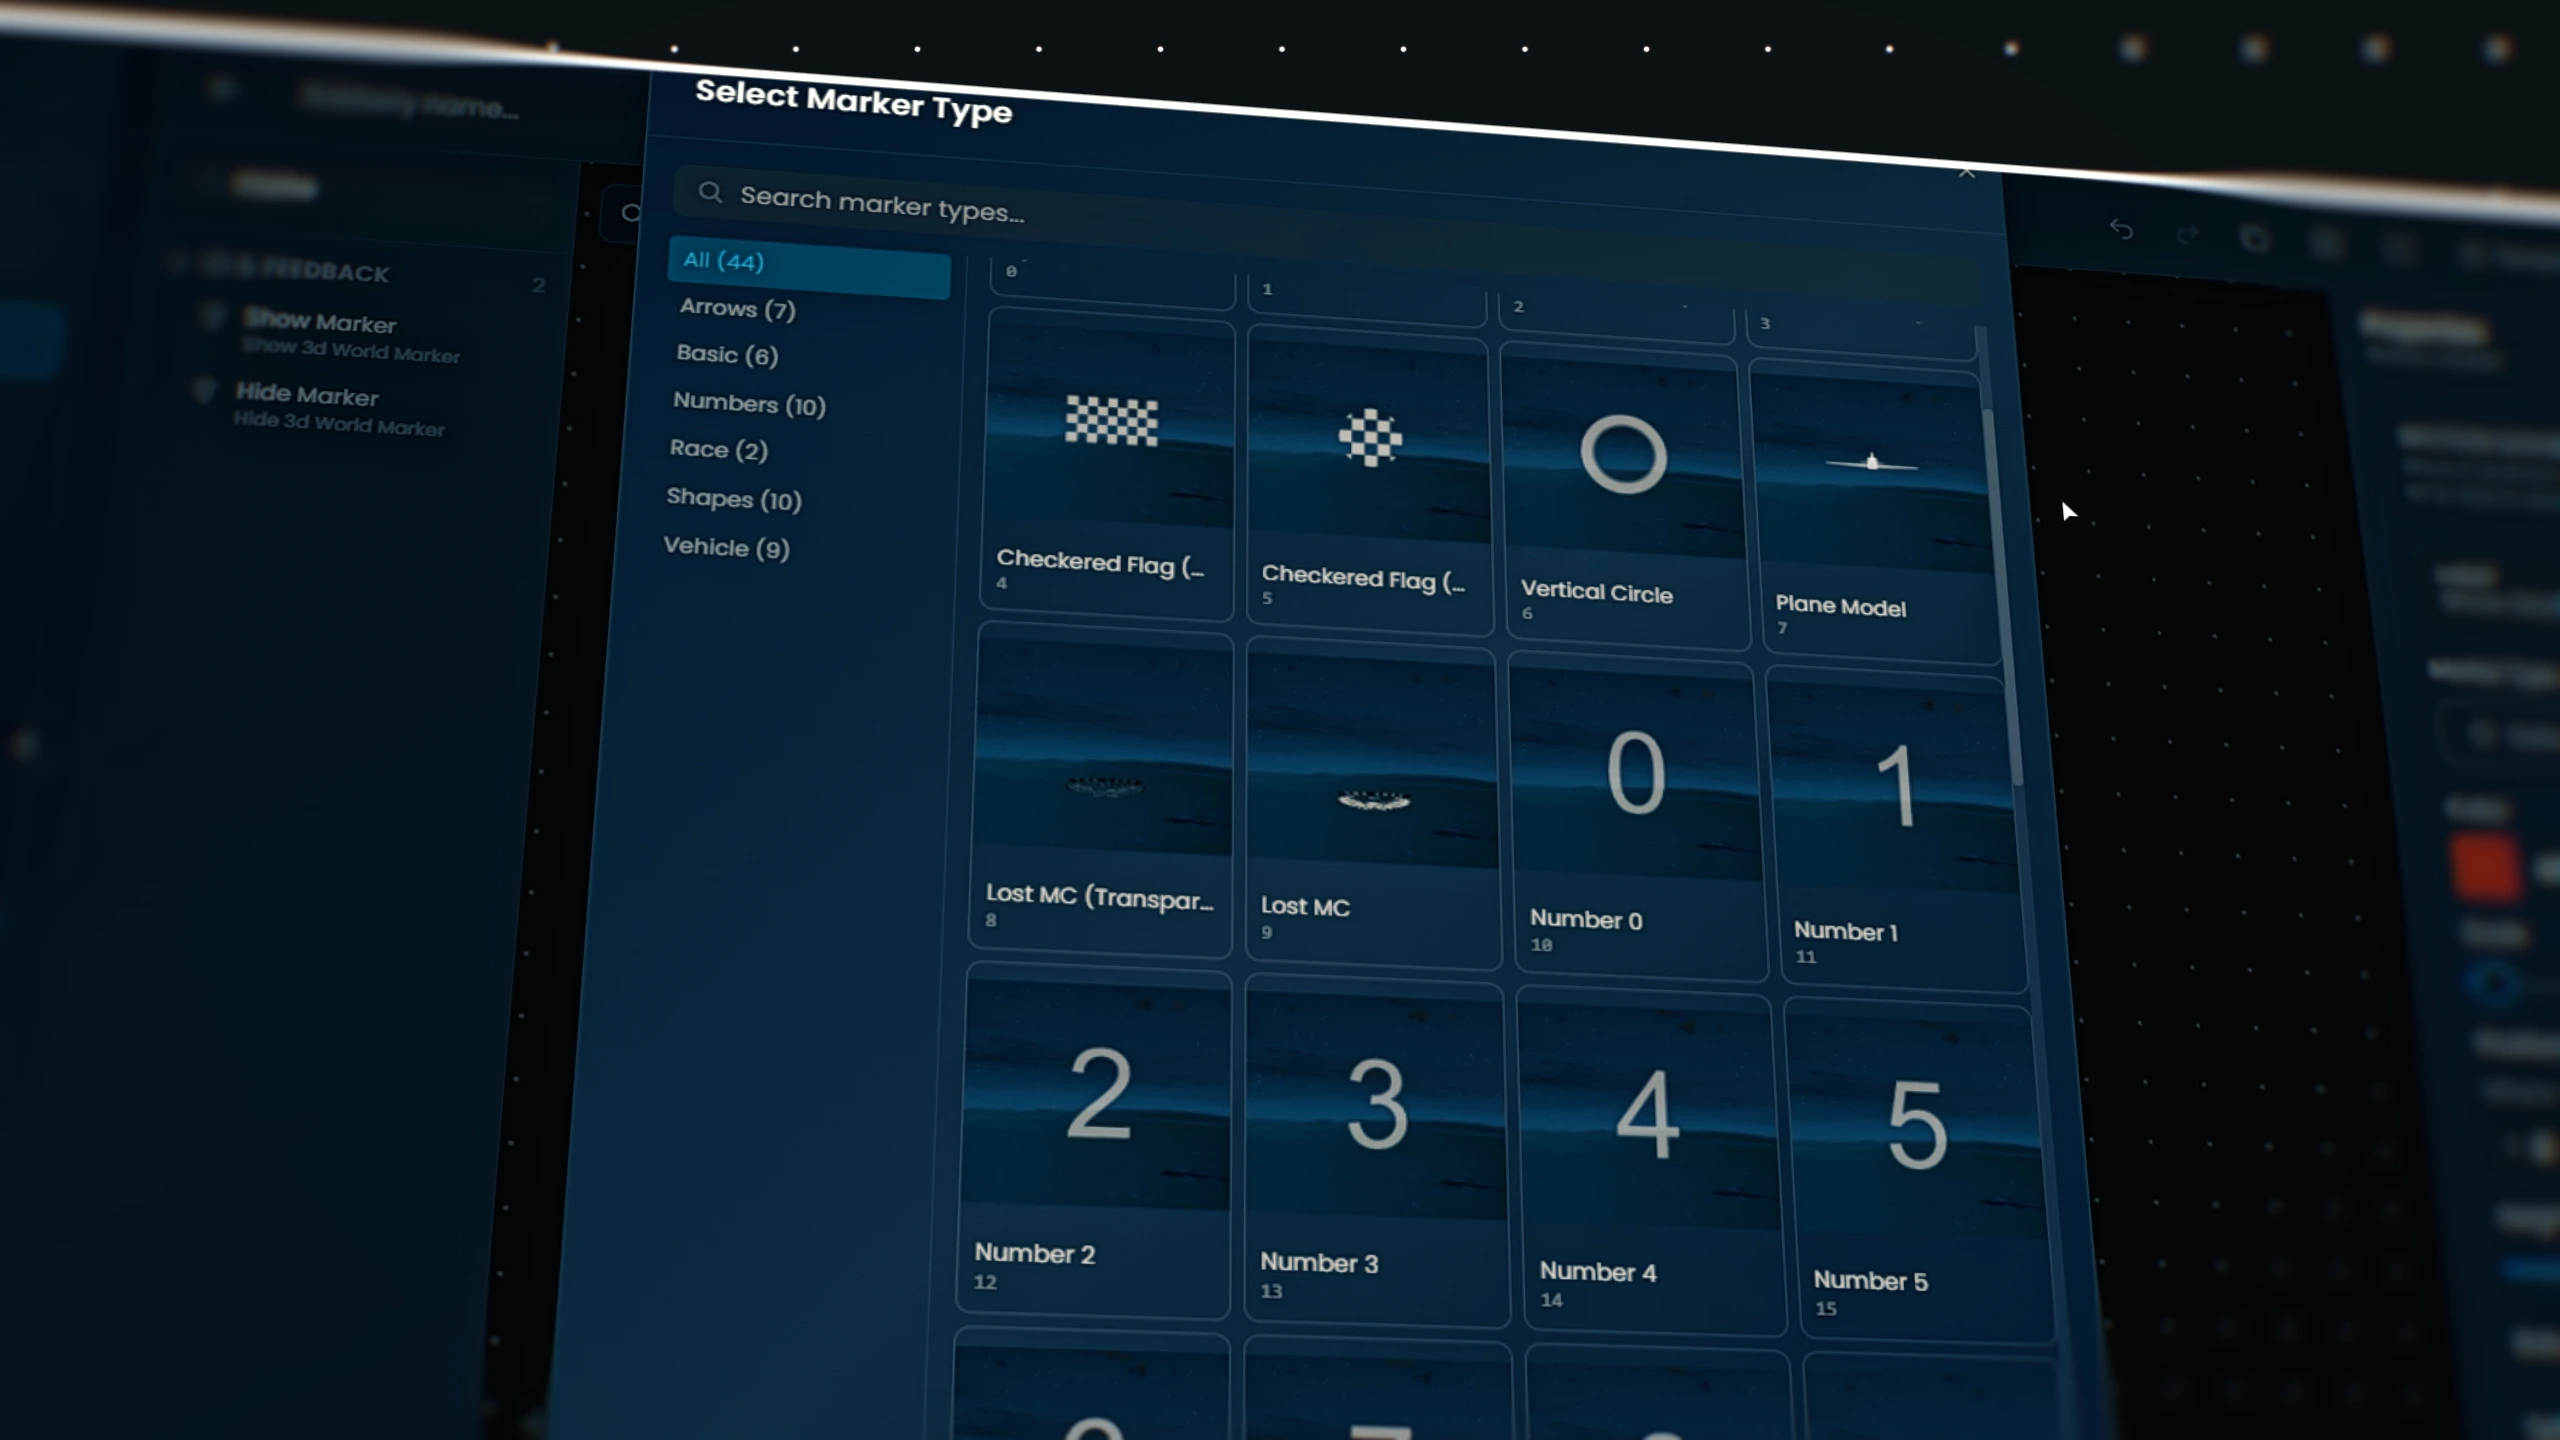Select the Number 3 marker card
The height and width of the screenshot is (1440, 2560).
click(1376, 1150)
